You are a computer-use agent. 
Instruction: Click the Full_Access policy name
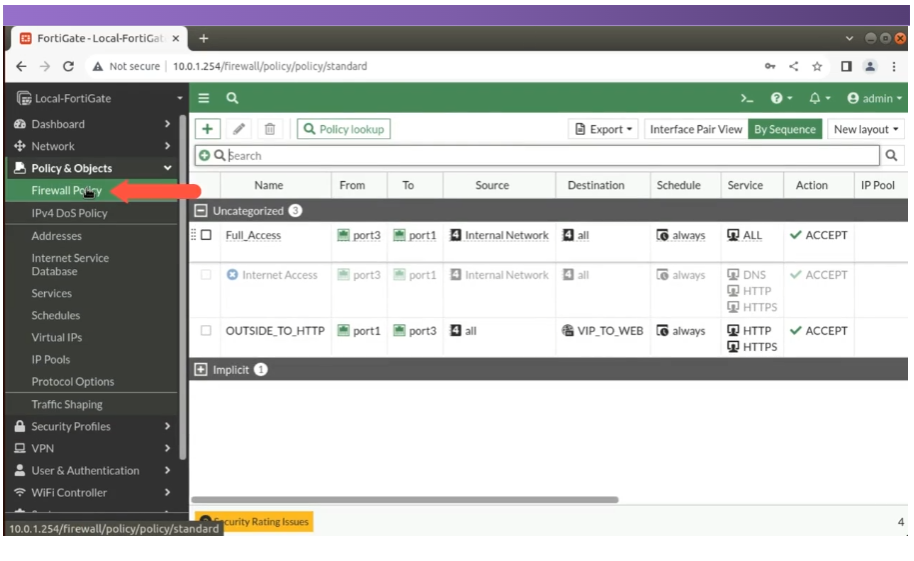(x=253, y=235)
